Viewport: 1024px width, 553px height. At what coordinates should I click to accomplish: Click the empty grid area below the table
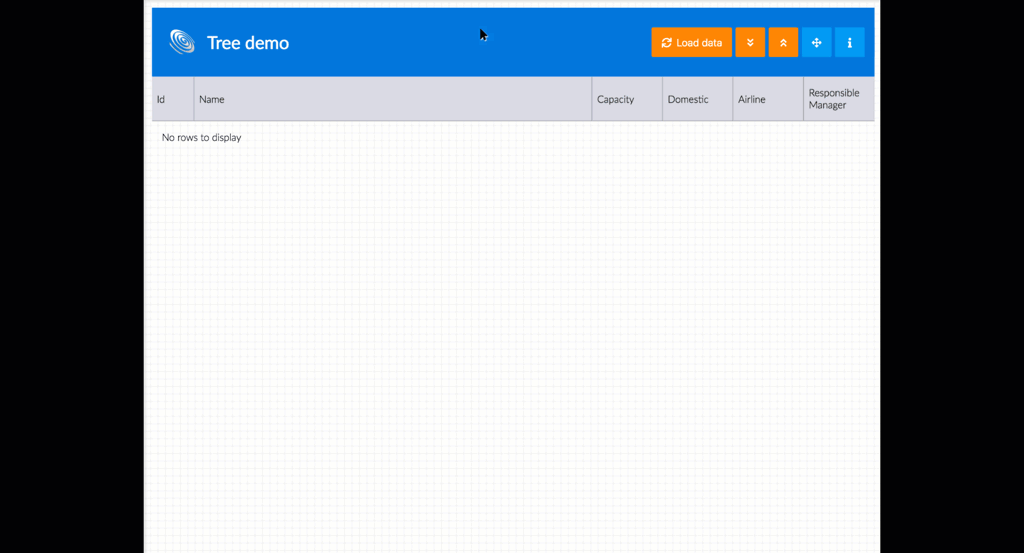[512, 350]
